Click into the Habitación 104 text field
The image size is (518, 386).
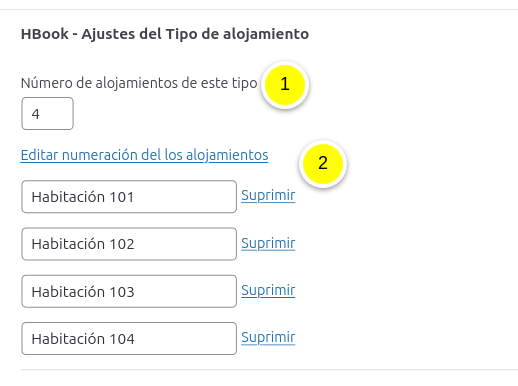click(x=129, y=339)
